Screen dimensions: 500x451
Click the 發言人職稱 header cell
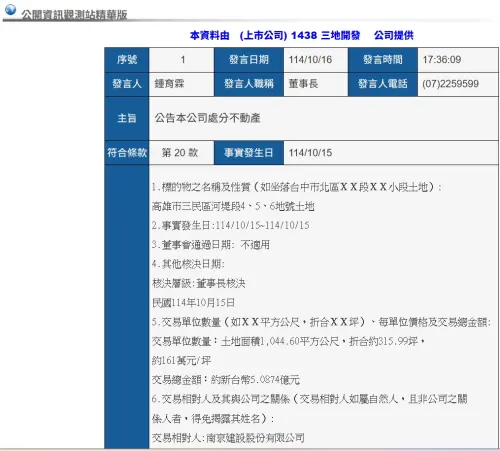click(x=249, y=84)
